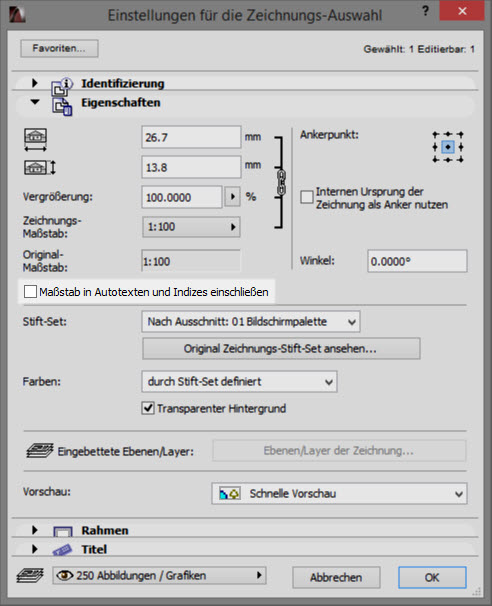This screenshot has width=492, height=606.
Task: Click the embedded layers stack icon
Action: tap(40, 451)
